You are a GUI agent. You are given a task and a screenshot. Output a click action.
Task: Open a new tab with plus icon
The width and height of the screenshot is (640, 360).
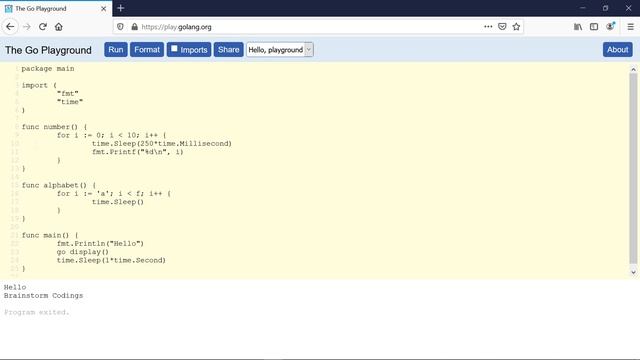(120, 8)
